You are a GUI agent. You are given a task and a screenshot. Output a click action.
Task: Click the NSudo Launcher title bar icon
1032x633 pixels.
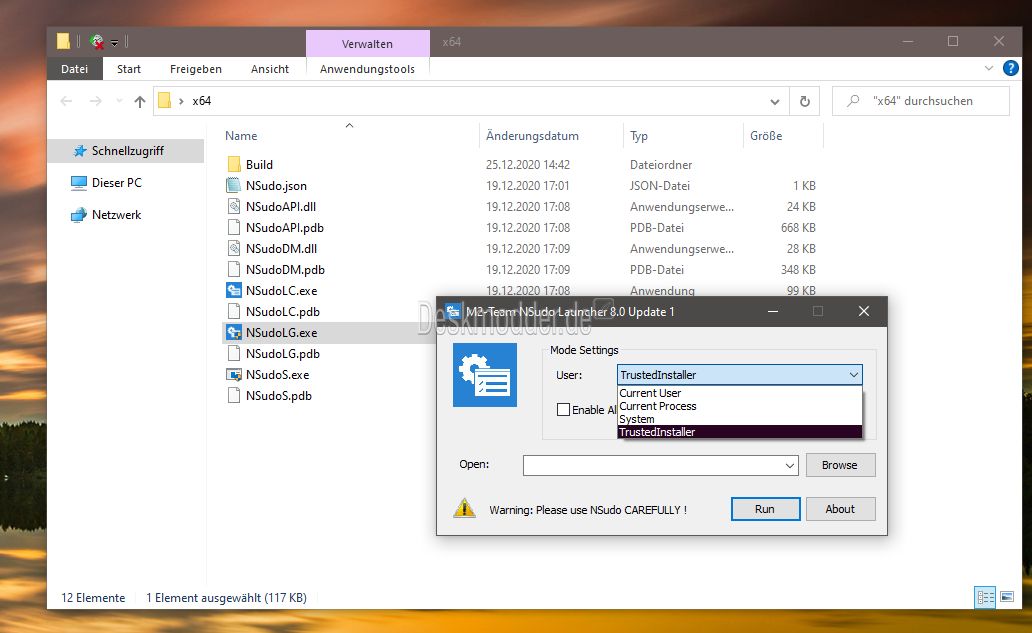(453, 311)
